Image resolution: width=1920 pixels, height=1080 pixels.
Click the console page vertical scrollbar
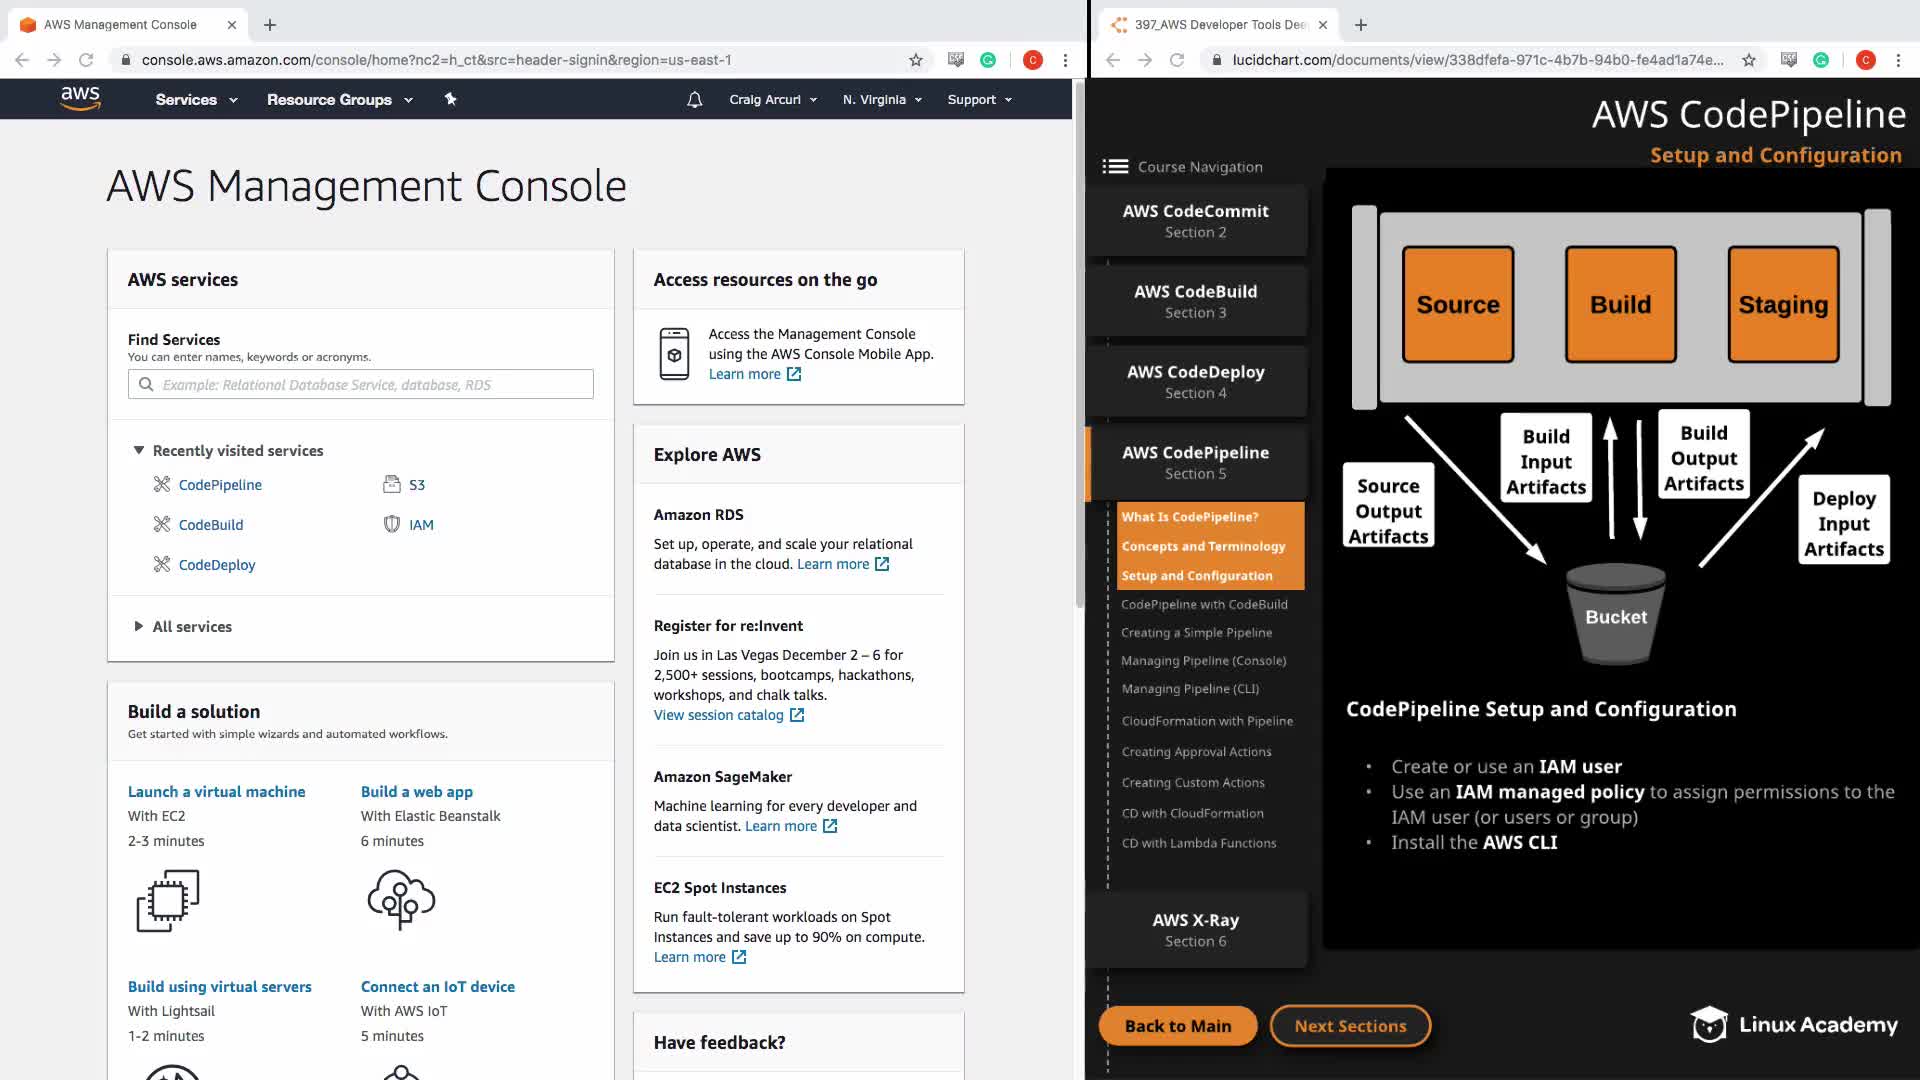coord(1079,345)
